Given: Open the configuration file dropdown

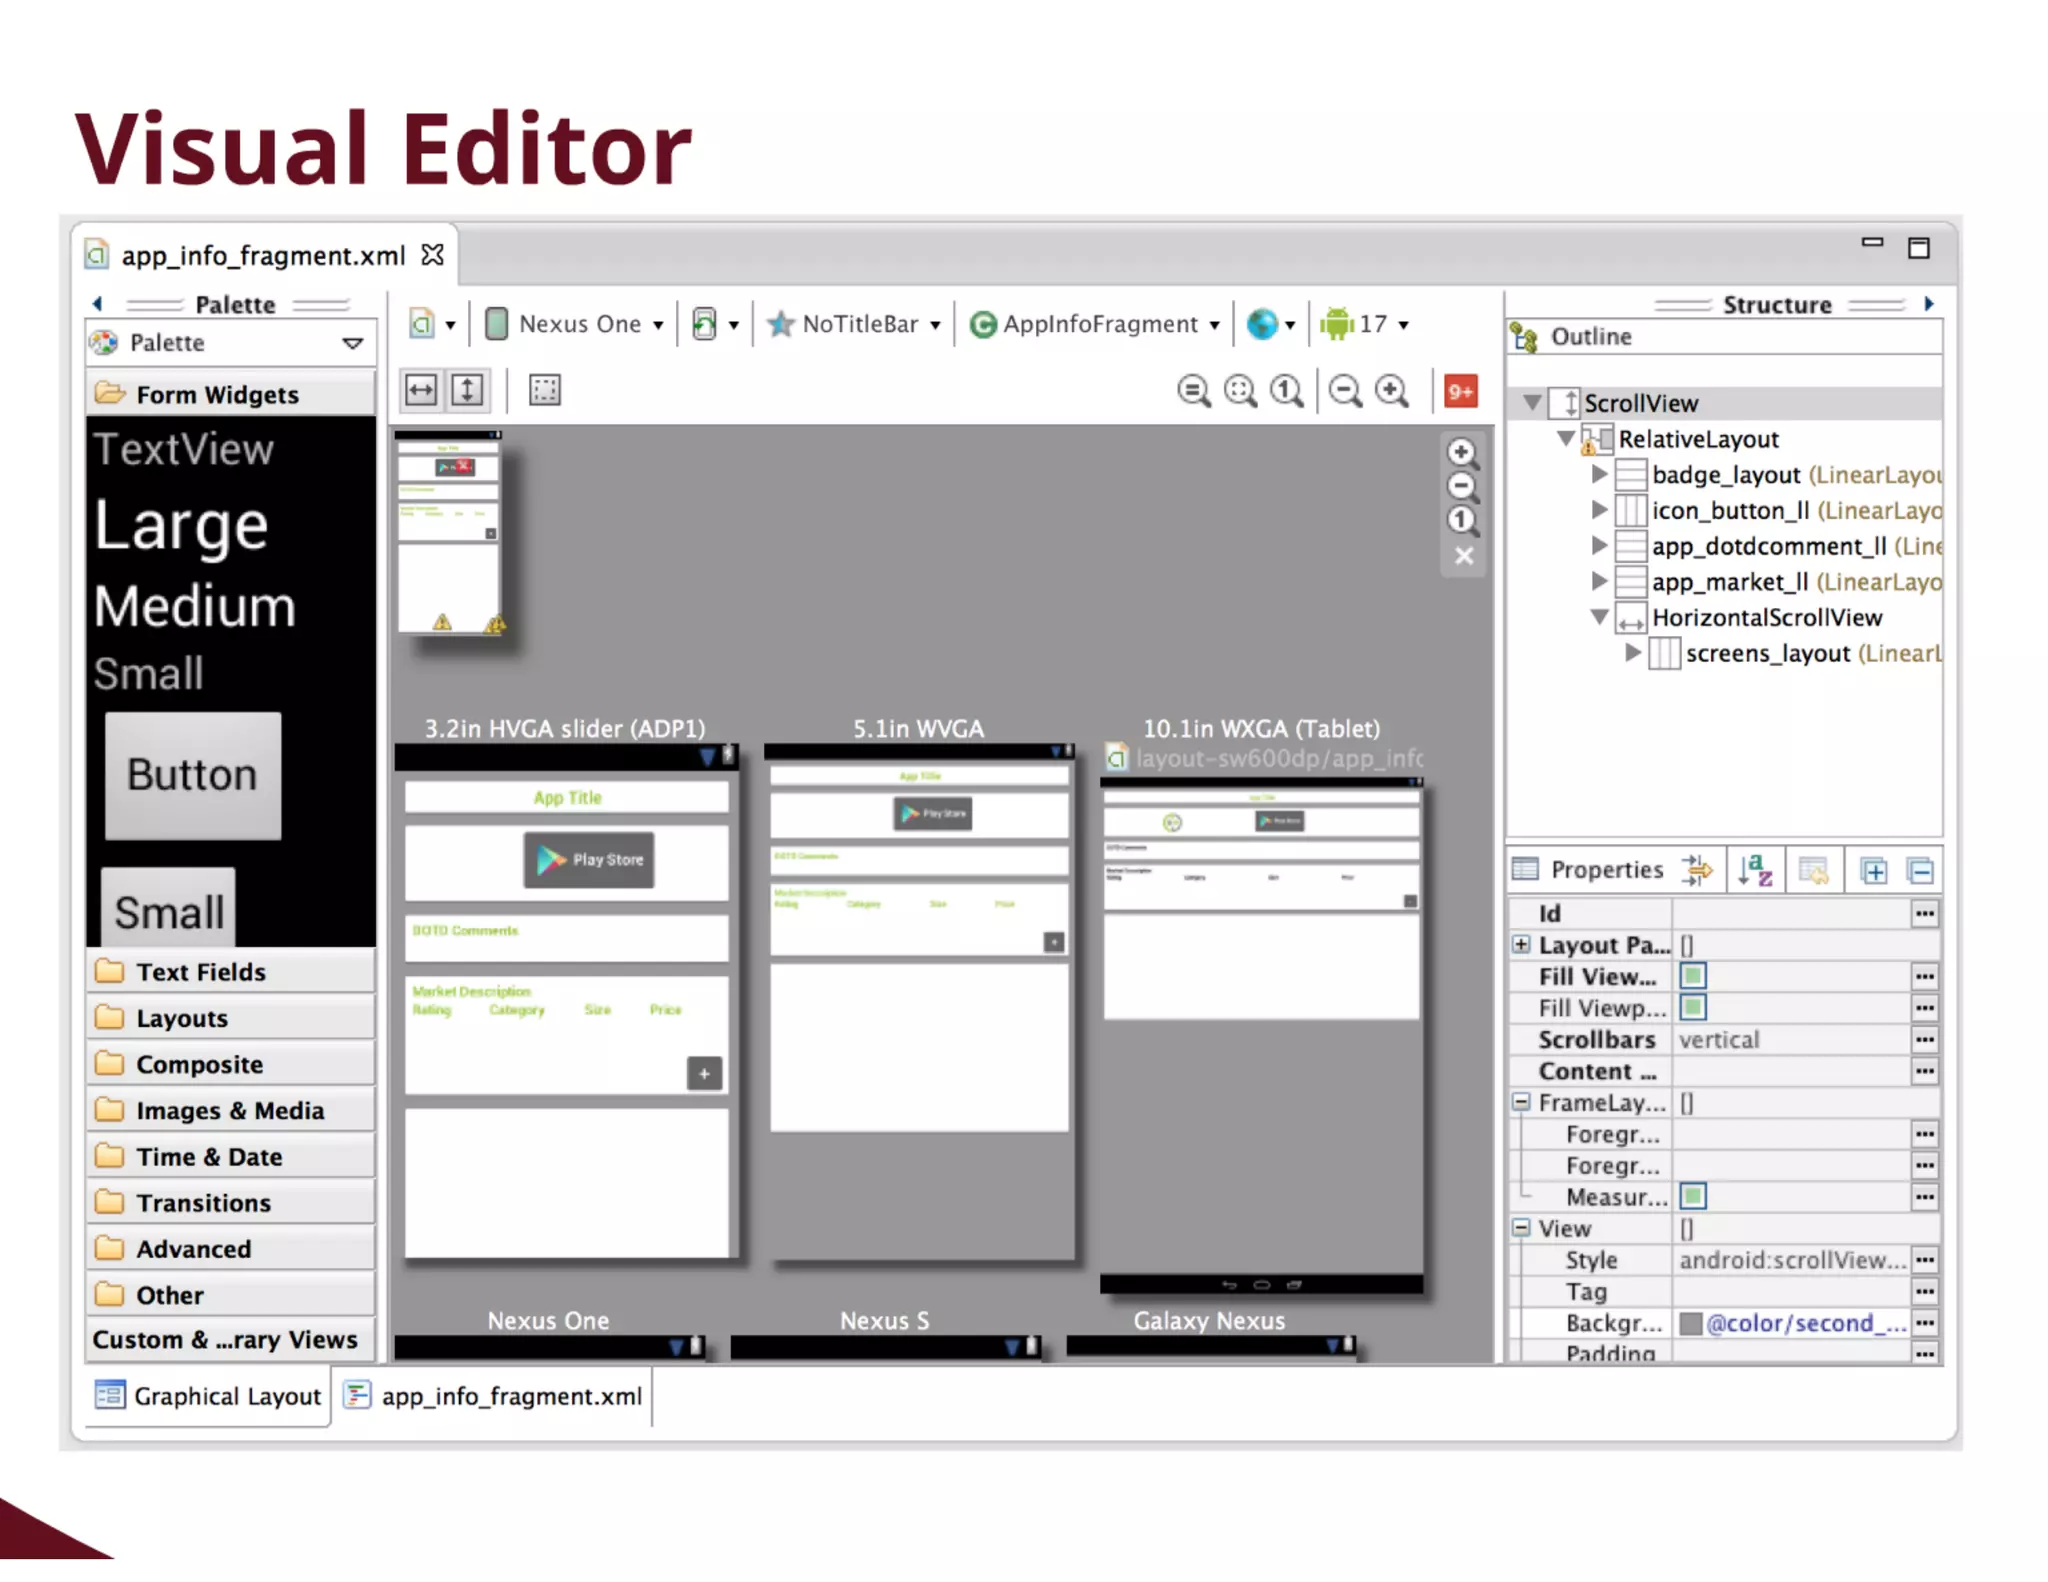Looking at the screenshot, I should (432, 324).
